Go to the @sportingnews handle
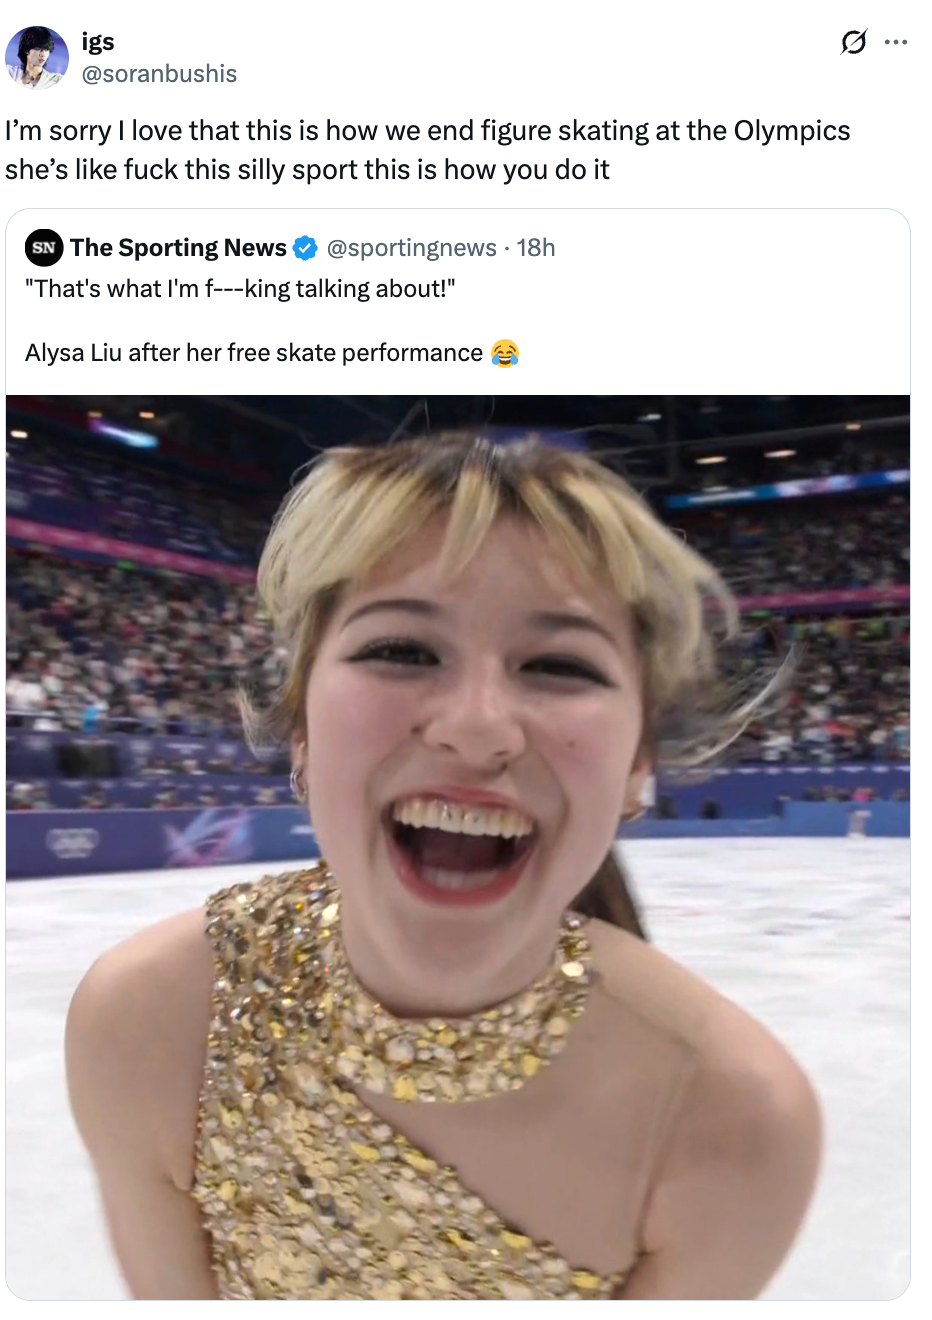 pos(411,248)
